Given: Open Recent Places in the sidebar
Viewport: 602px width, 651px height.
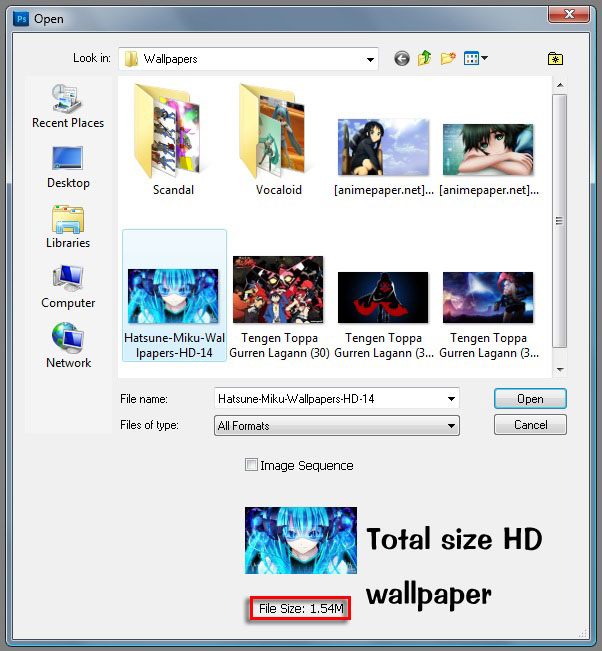Looking at the screenshot, I should (x=68, y=106).
